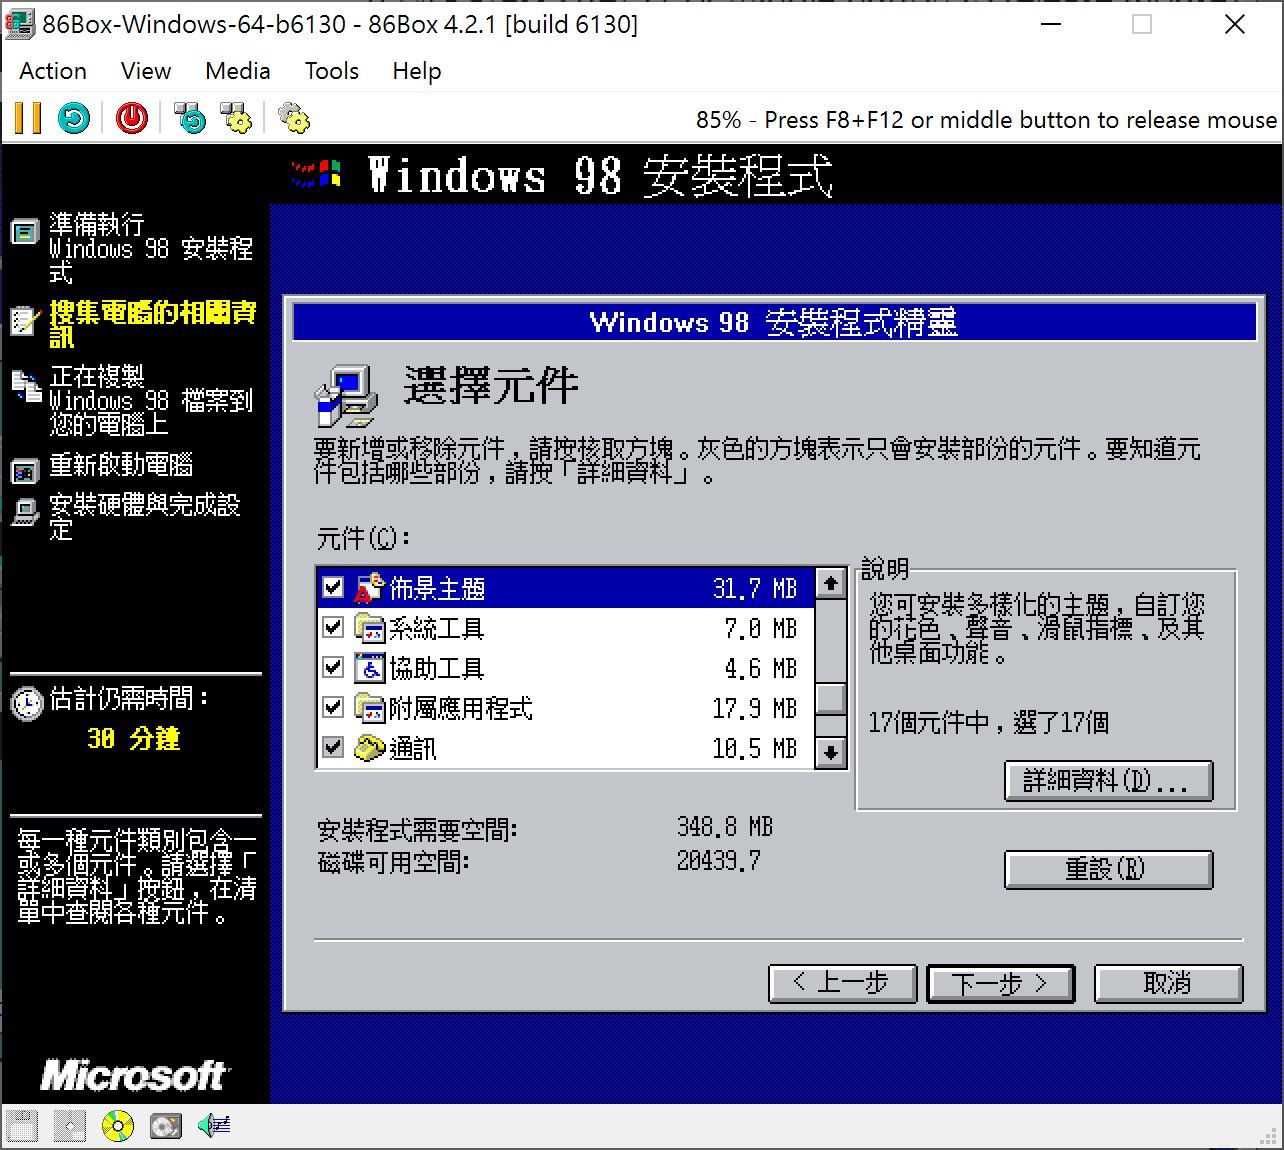The width and height of the screenshot is (1284, 1150).
Task: Uncheck the 系統工具 component checkbox
Action: tap(333, 628)
